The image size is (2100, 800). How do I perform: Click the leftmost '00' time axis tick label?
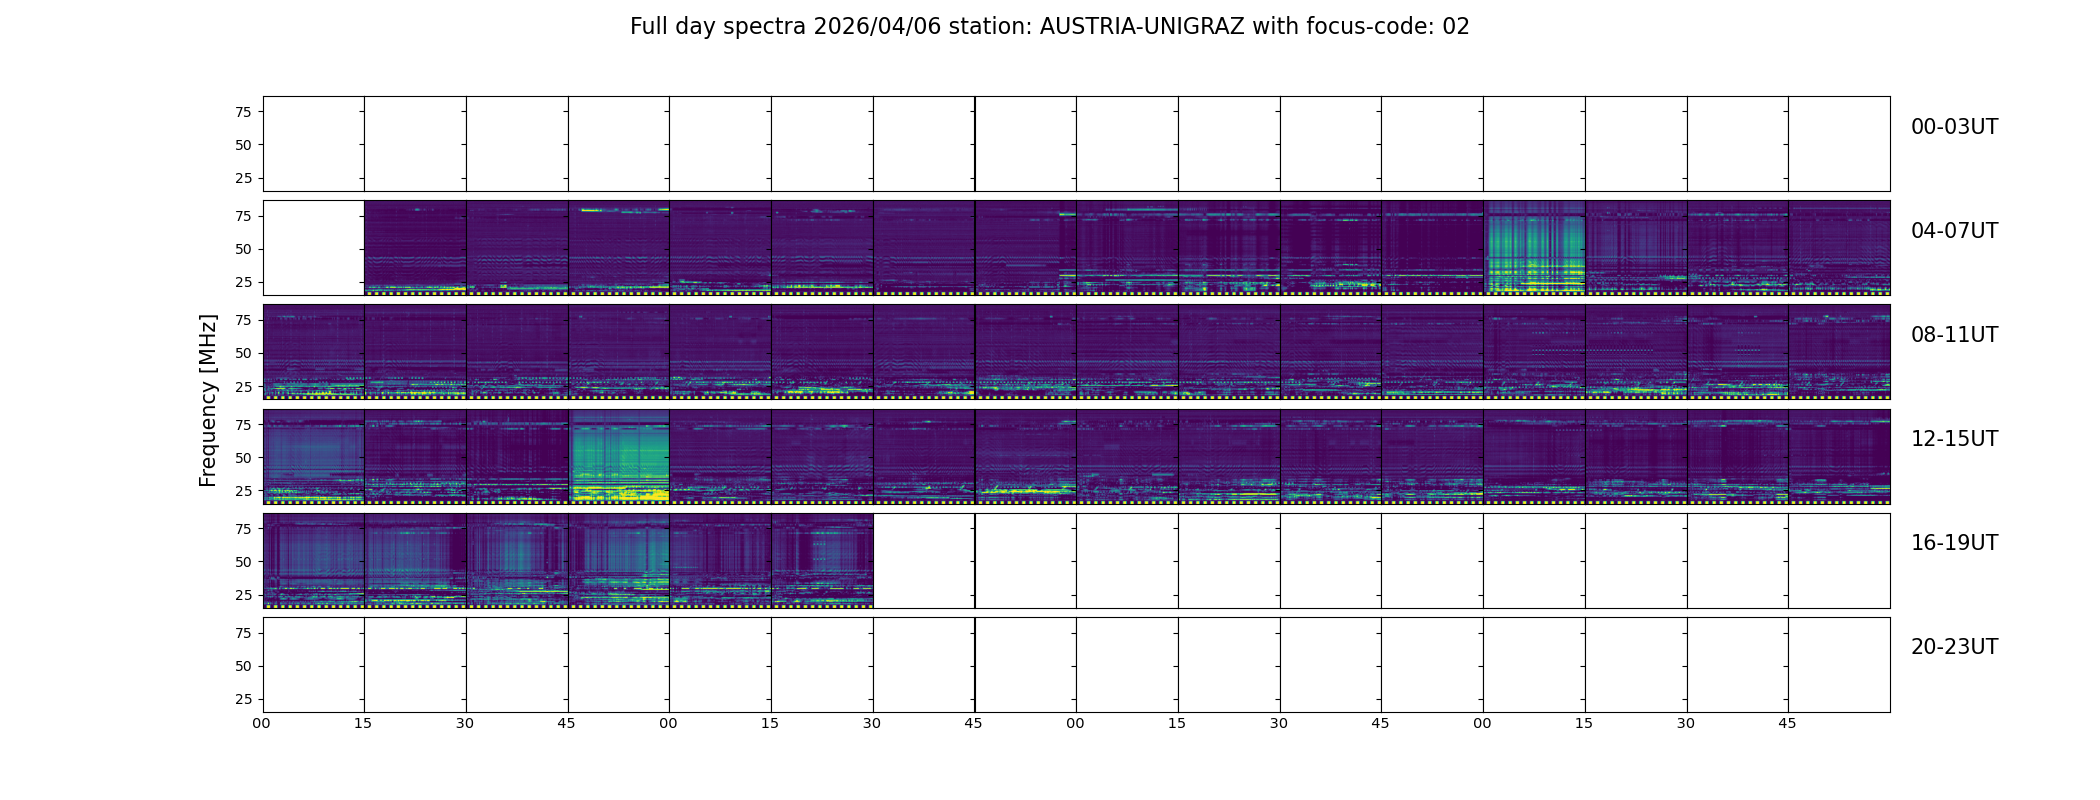261,723
